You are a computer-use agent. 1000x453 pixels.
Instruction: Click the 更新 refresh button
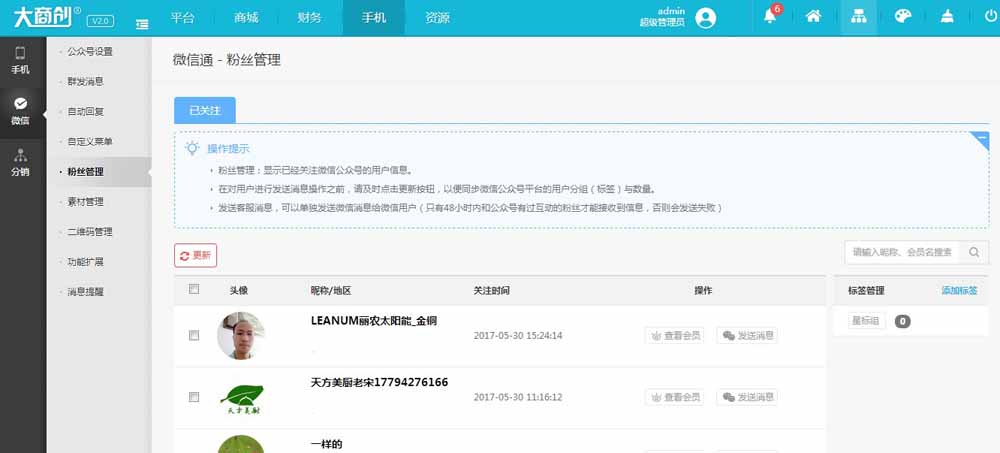(x=195, y=255)
